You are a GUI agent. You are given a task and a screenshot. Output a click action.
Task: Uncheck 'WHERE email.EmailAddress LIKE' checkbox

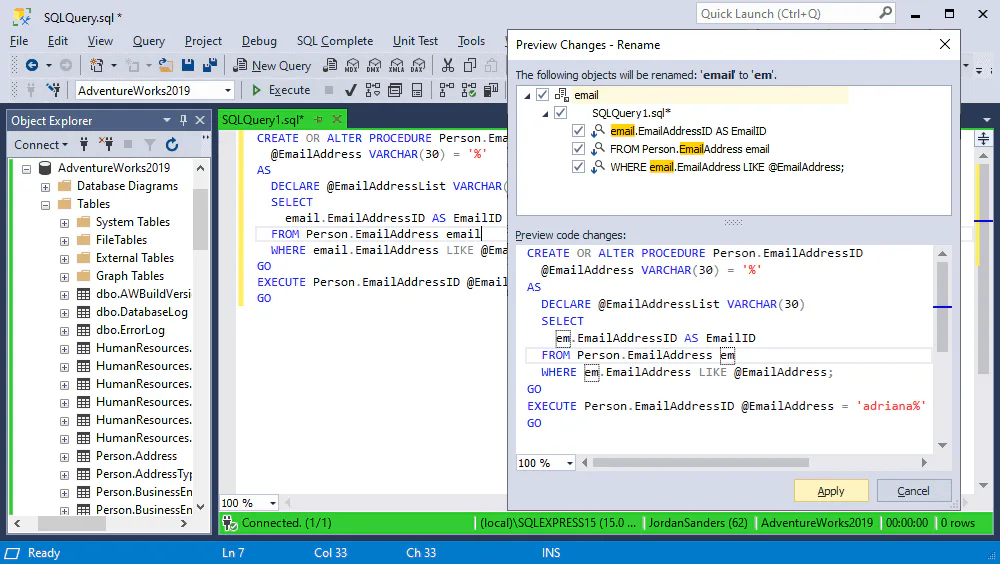click(x=578, y=166)
